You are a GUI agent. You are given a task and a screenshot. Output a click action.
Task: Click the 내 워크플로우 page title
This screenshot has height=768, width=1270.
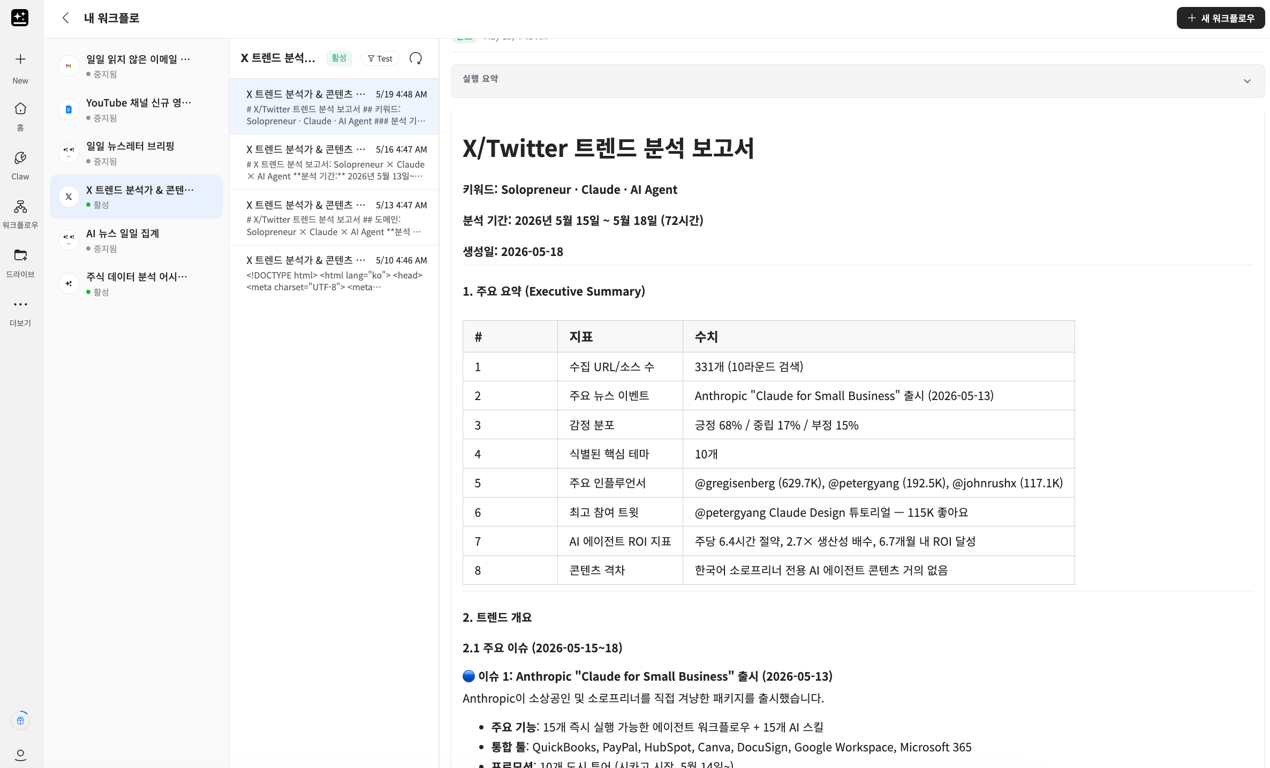coord(112,18)
